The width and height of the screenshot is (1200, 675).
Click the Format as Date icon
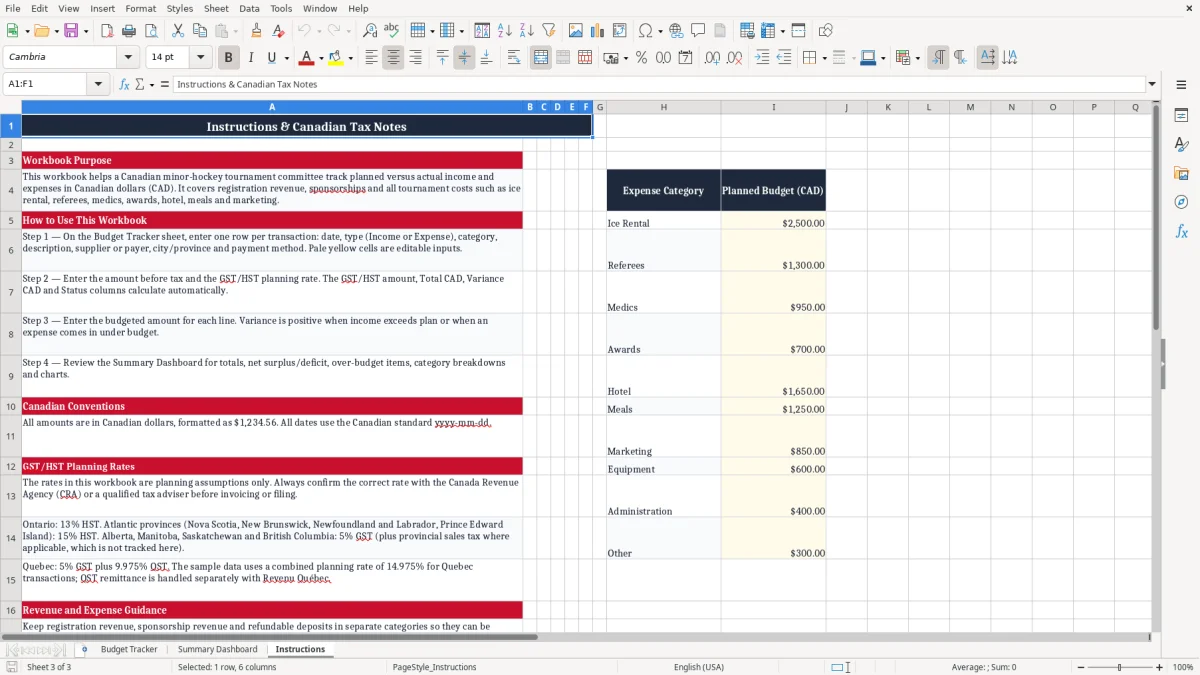685,58
